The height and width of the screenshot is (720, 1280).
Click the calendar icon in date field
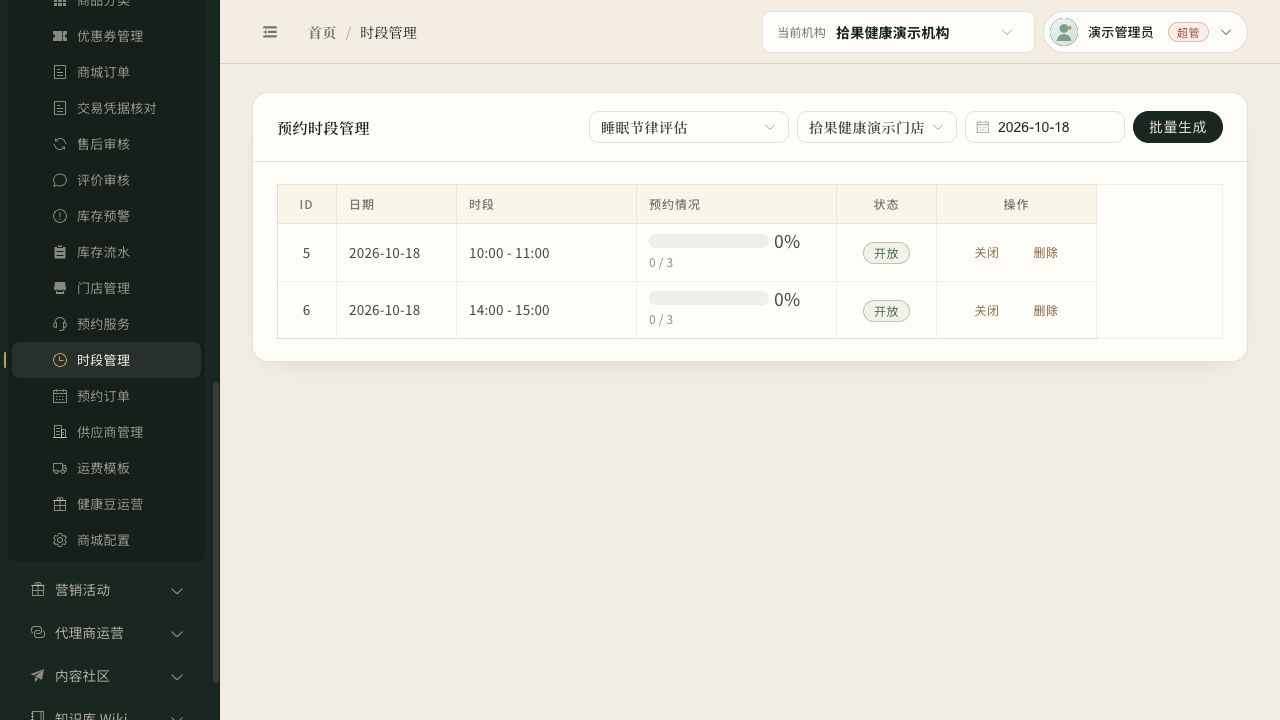(x=983, y=127)
